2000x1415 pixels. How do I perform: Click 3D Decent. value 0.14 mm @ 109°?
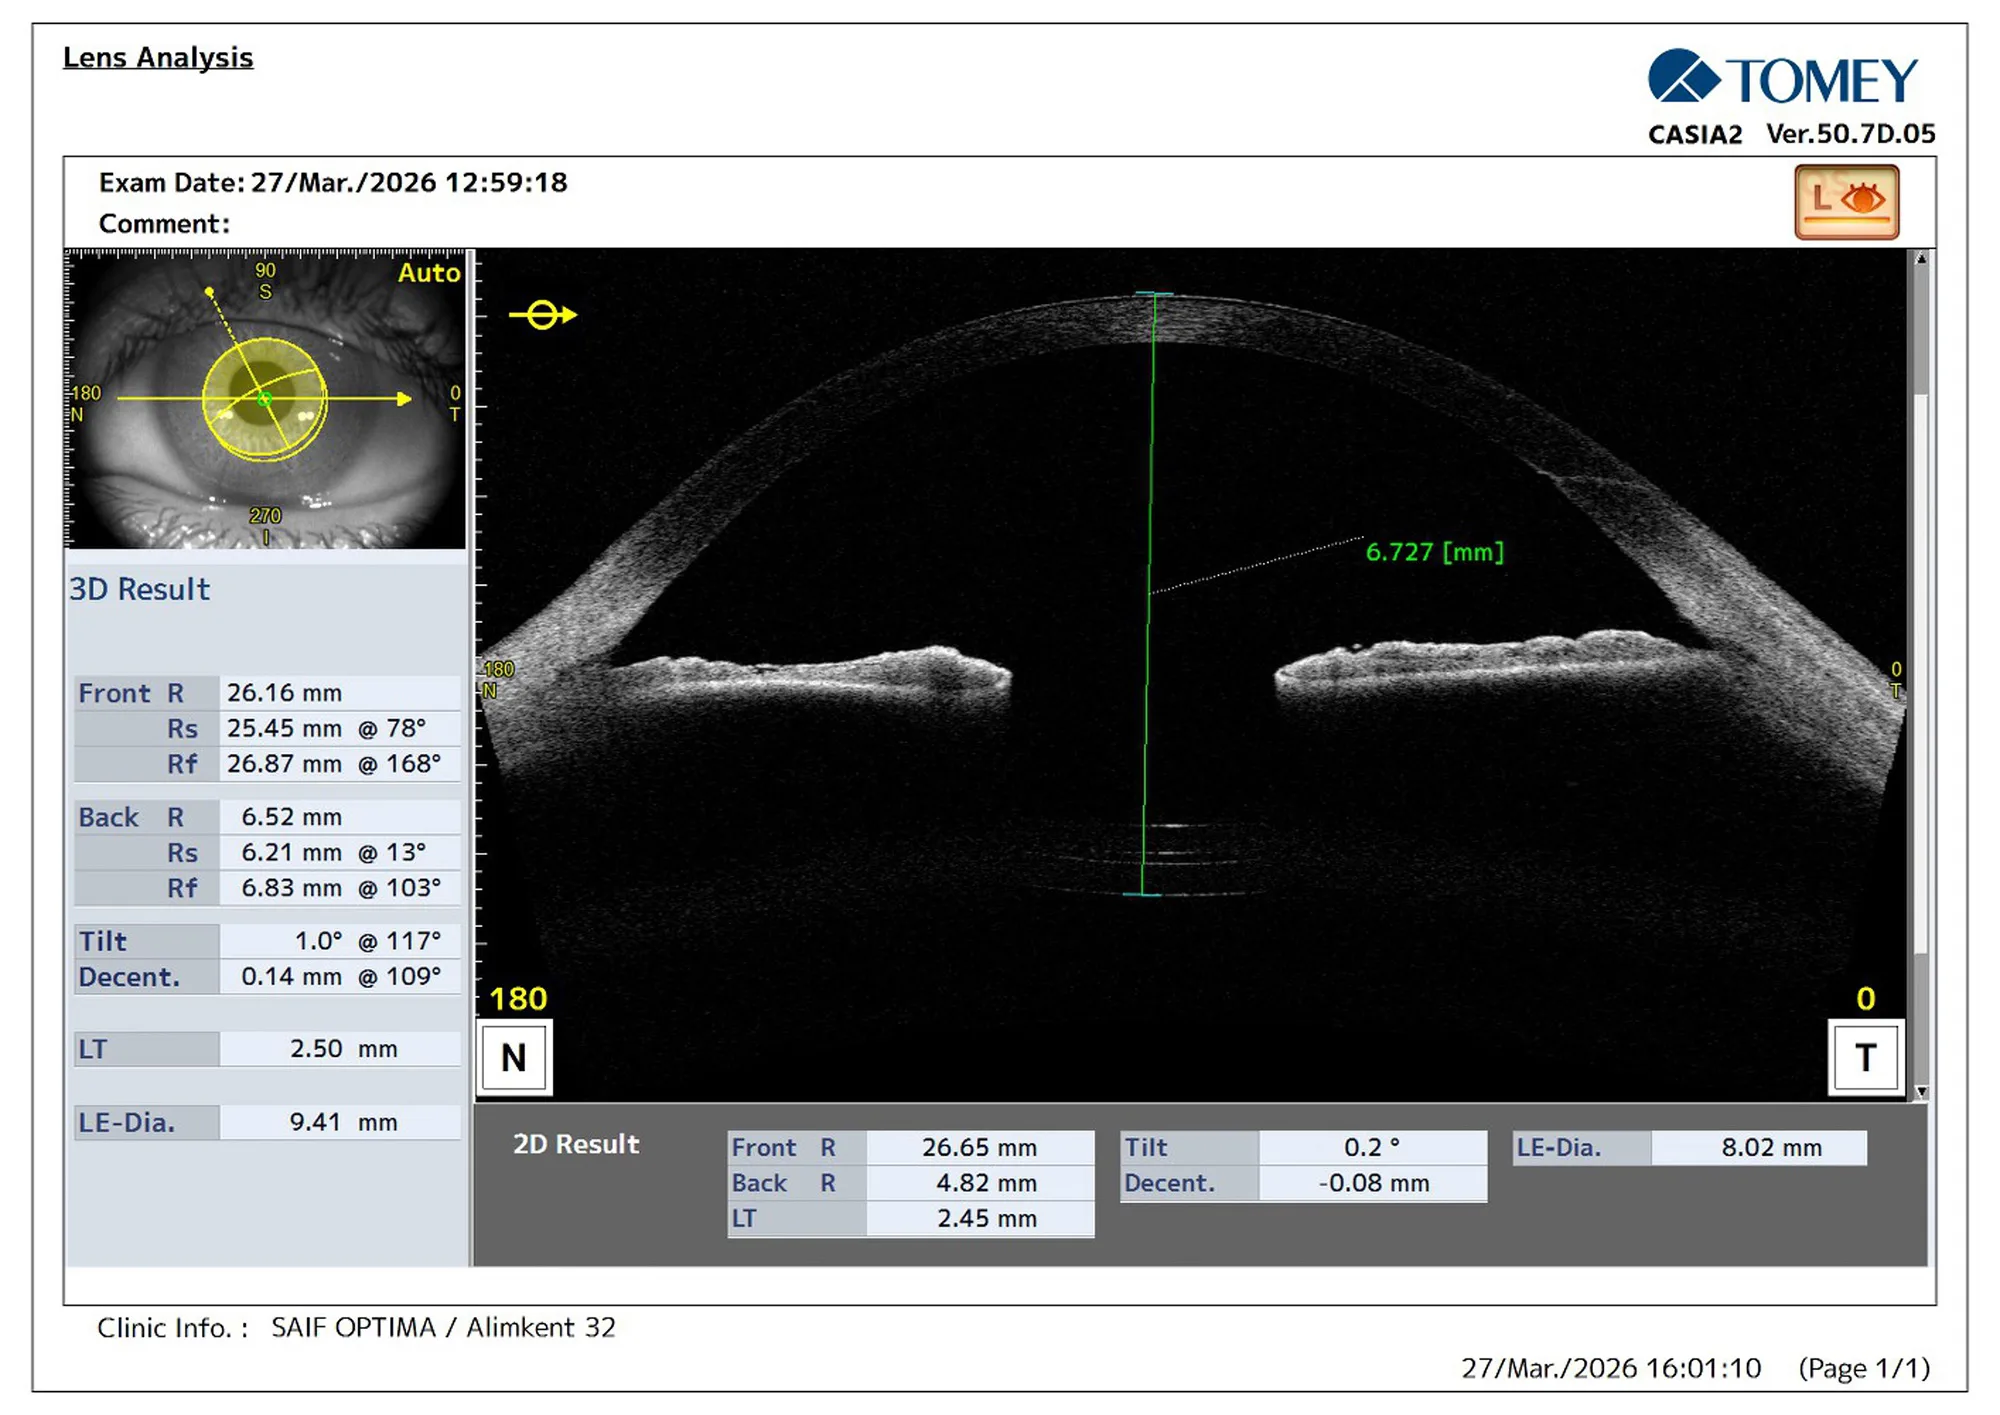(340, 977)
